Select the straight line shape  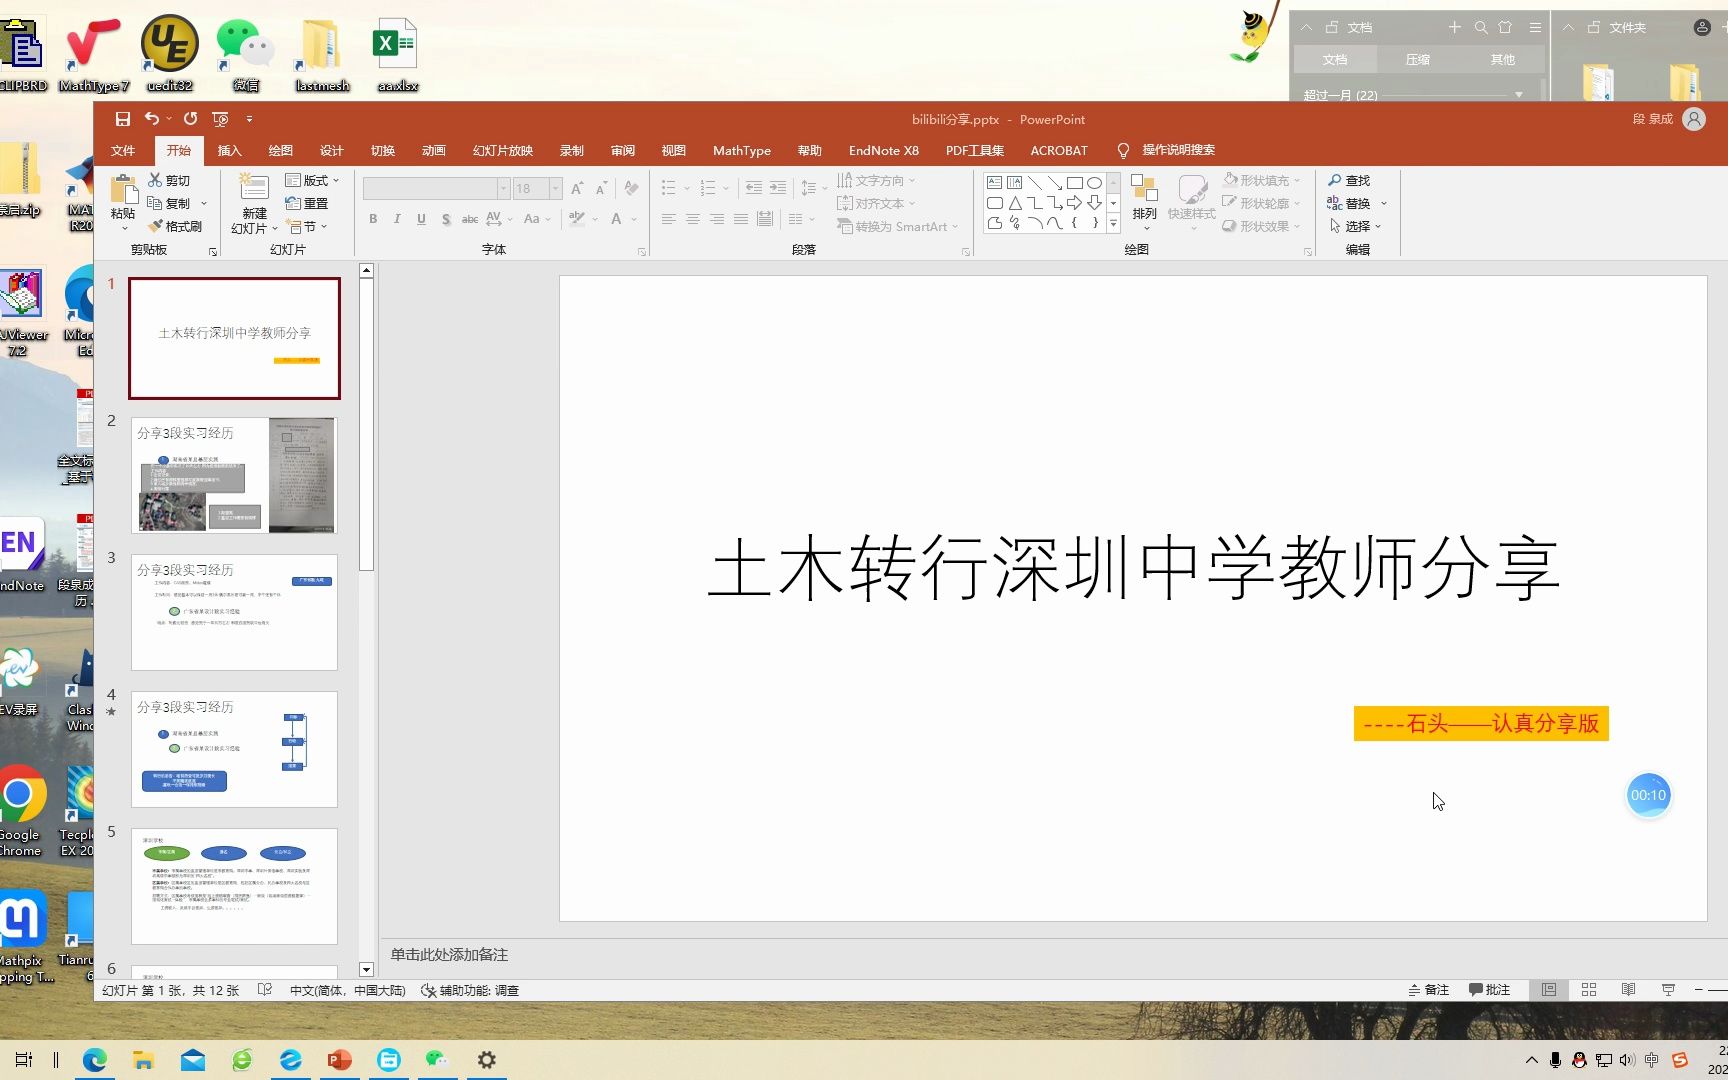click(1034, 183)
